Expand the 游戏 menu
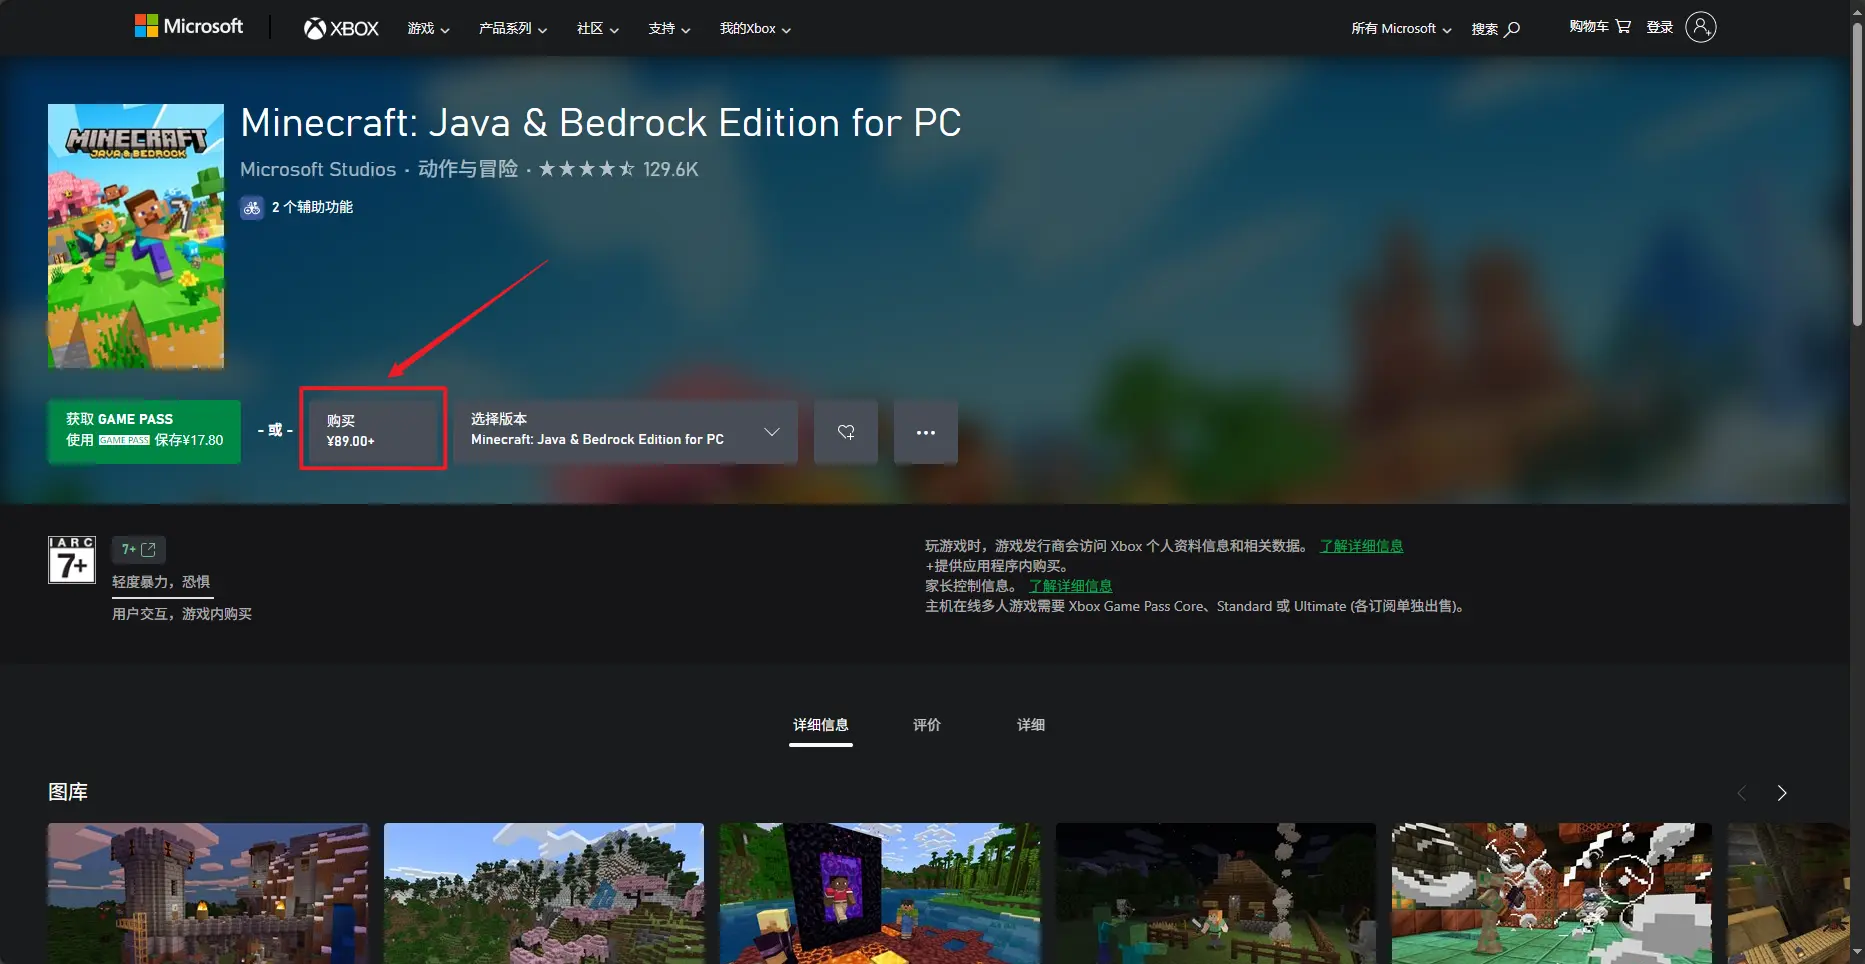Viewport: 1865px width, 964px height. tap(428, 29)
